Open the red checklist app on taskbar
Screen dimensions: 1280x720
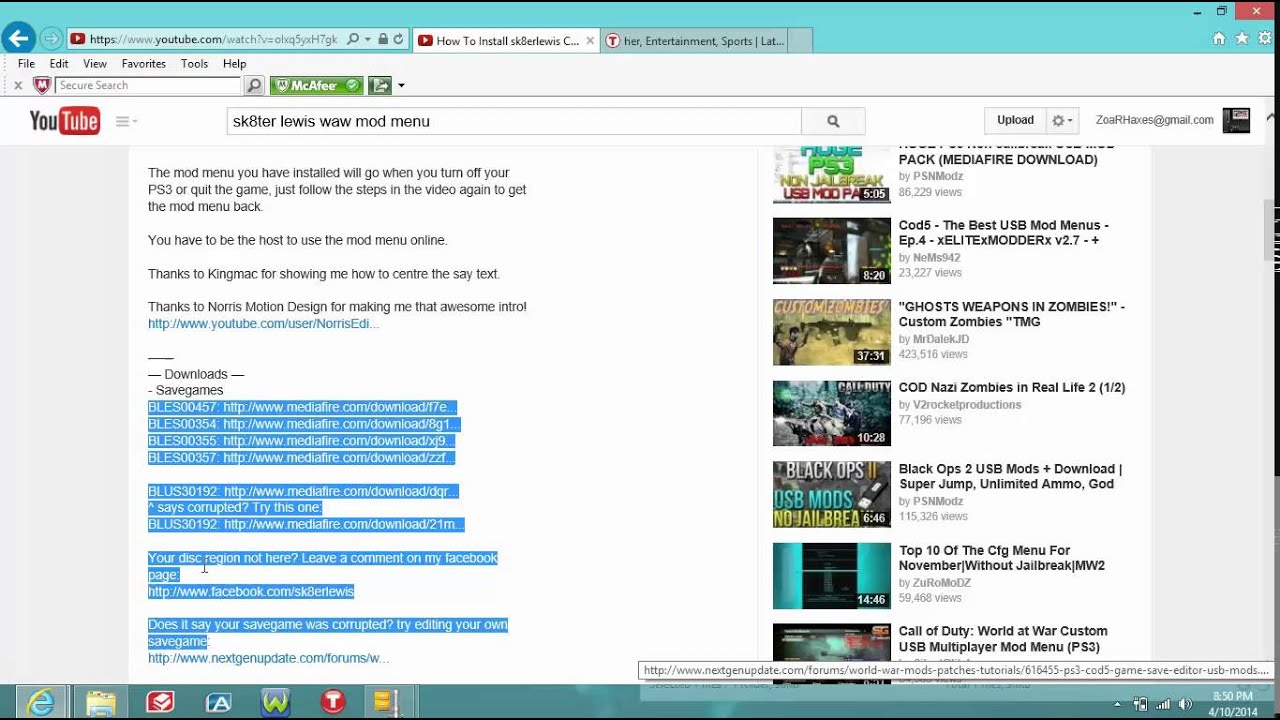point(160,703)
